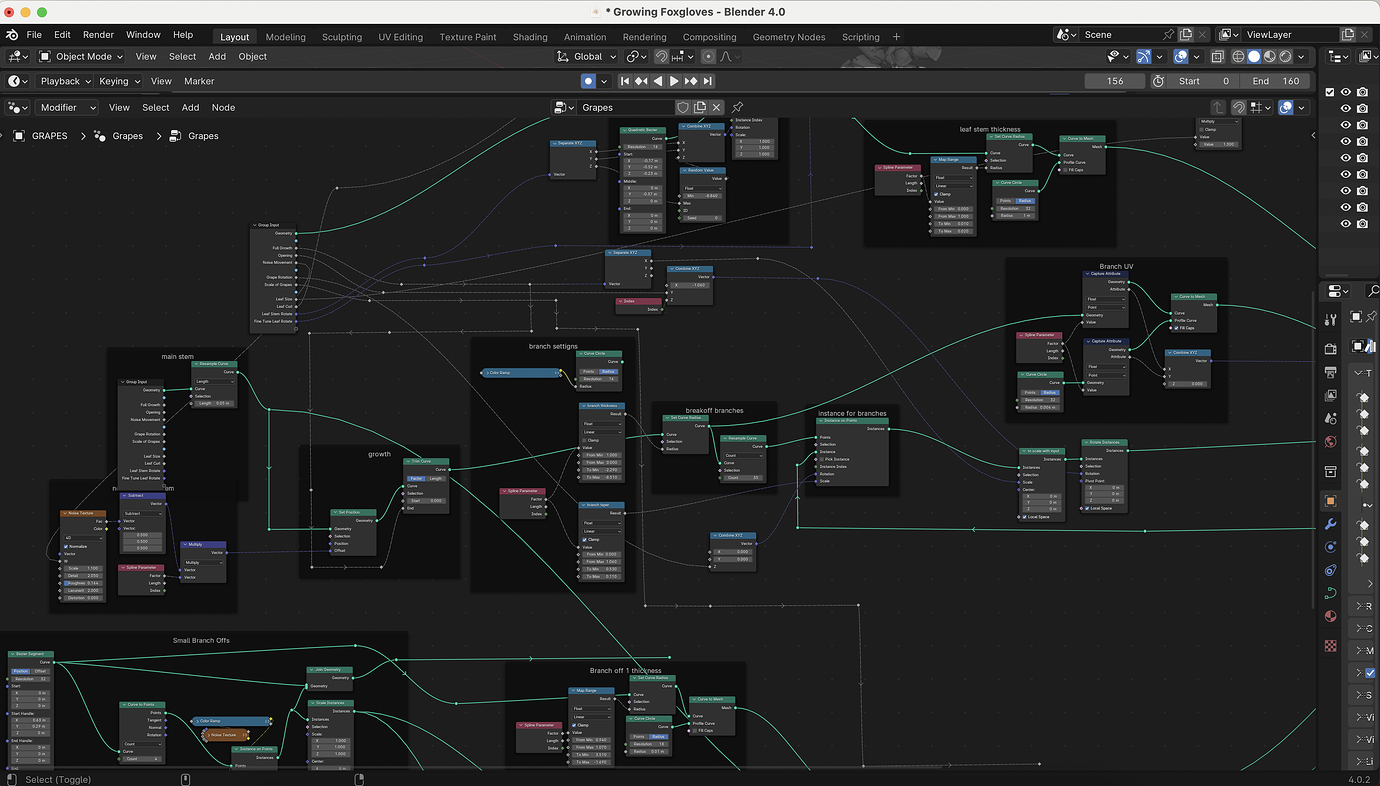The image size is (1380, 786).
Task: Toggle proportional editing in the viewport
Action: [708, 56]
